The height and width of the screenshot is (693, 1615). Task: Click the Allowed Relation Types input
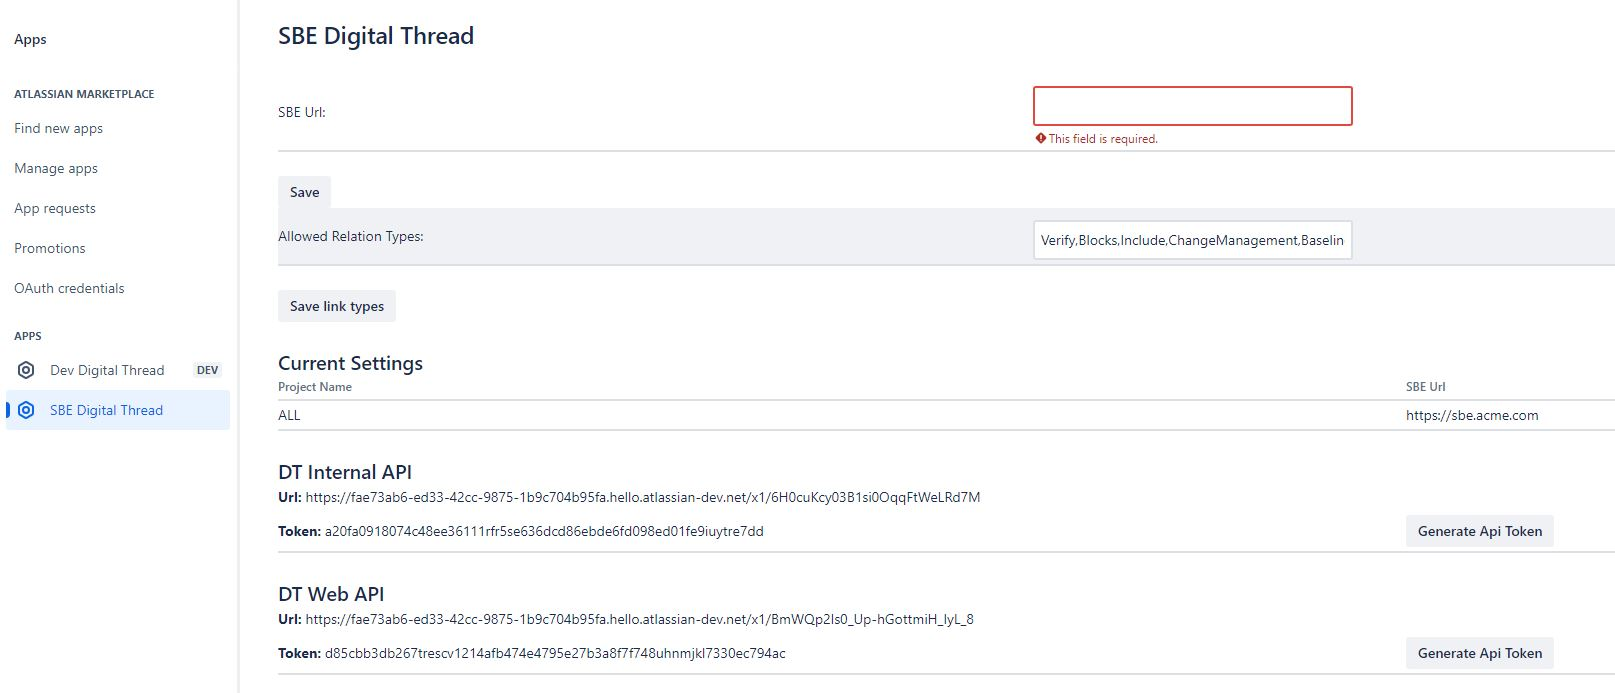point(1192,240)
